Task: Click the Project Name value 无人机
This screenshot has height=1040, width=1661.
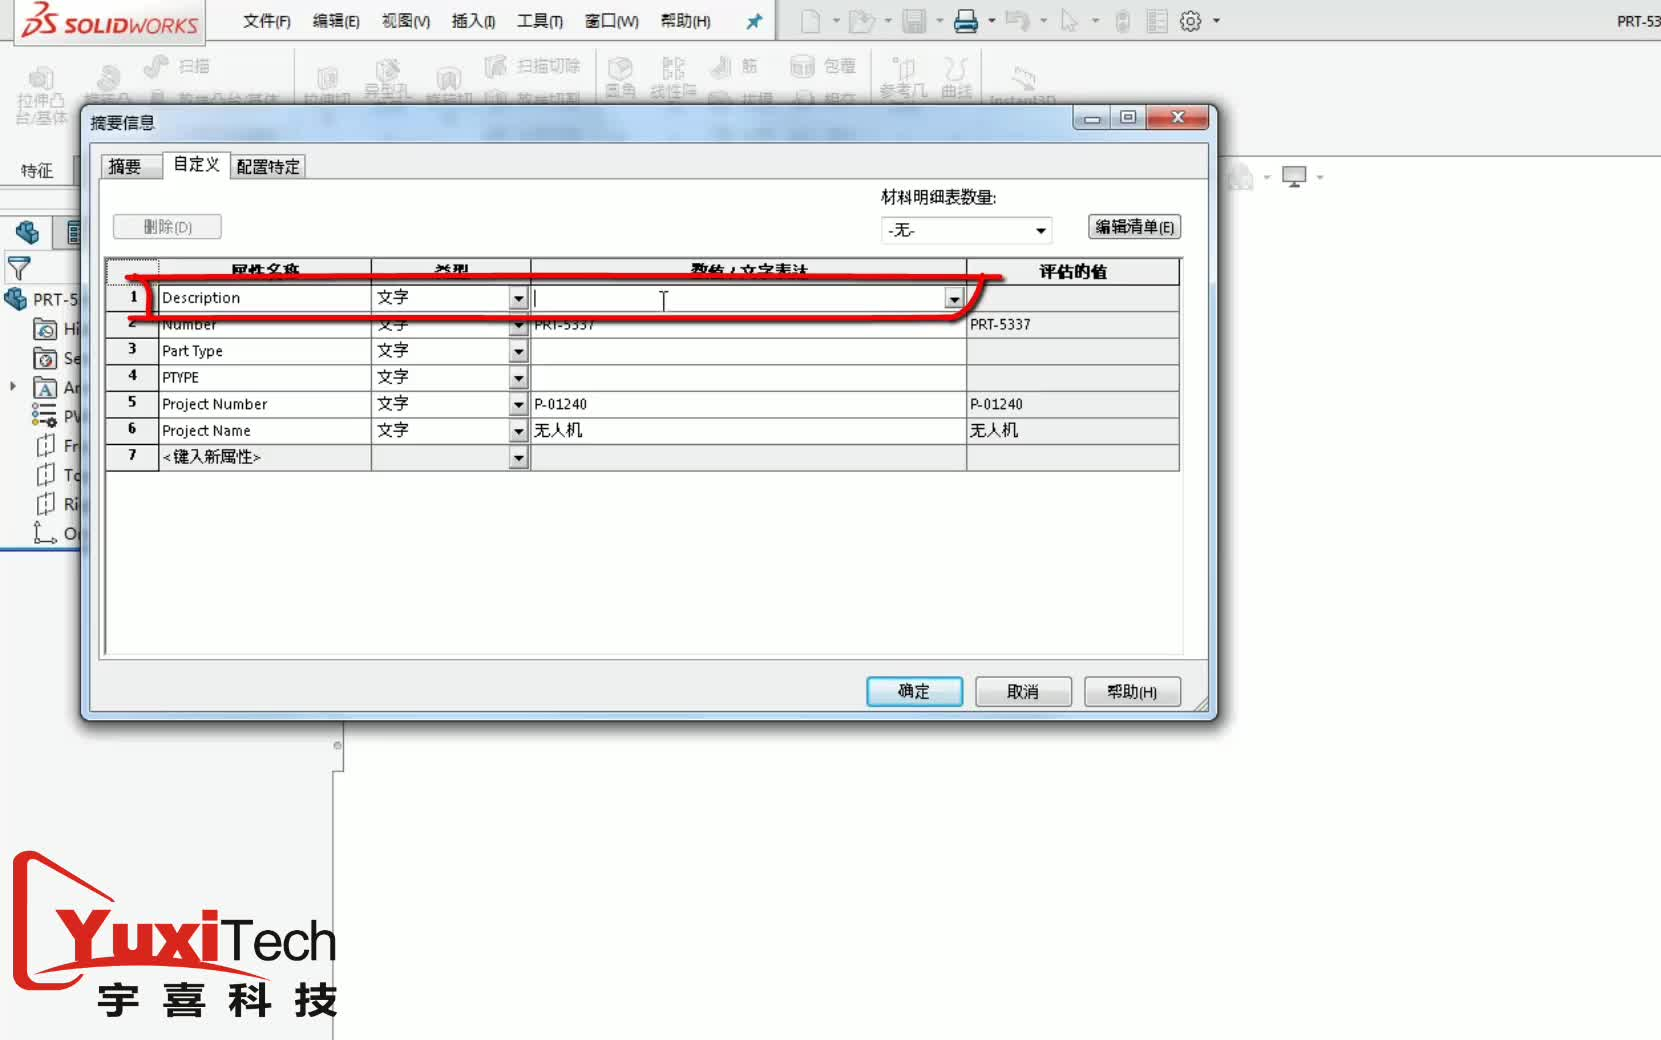Action: coord(558,430)
